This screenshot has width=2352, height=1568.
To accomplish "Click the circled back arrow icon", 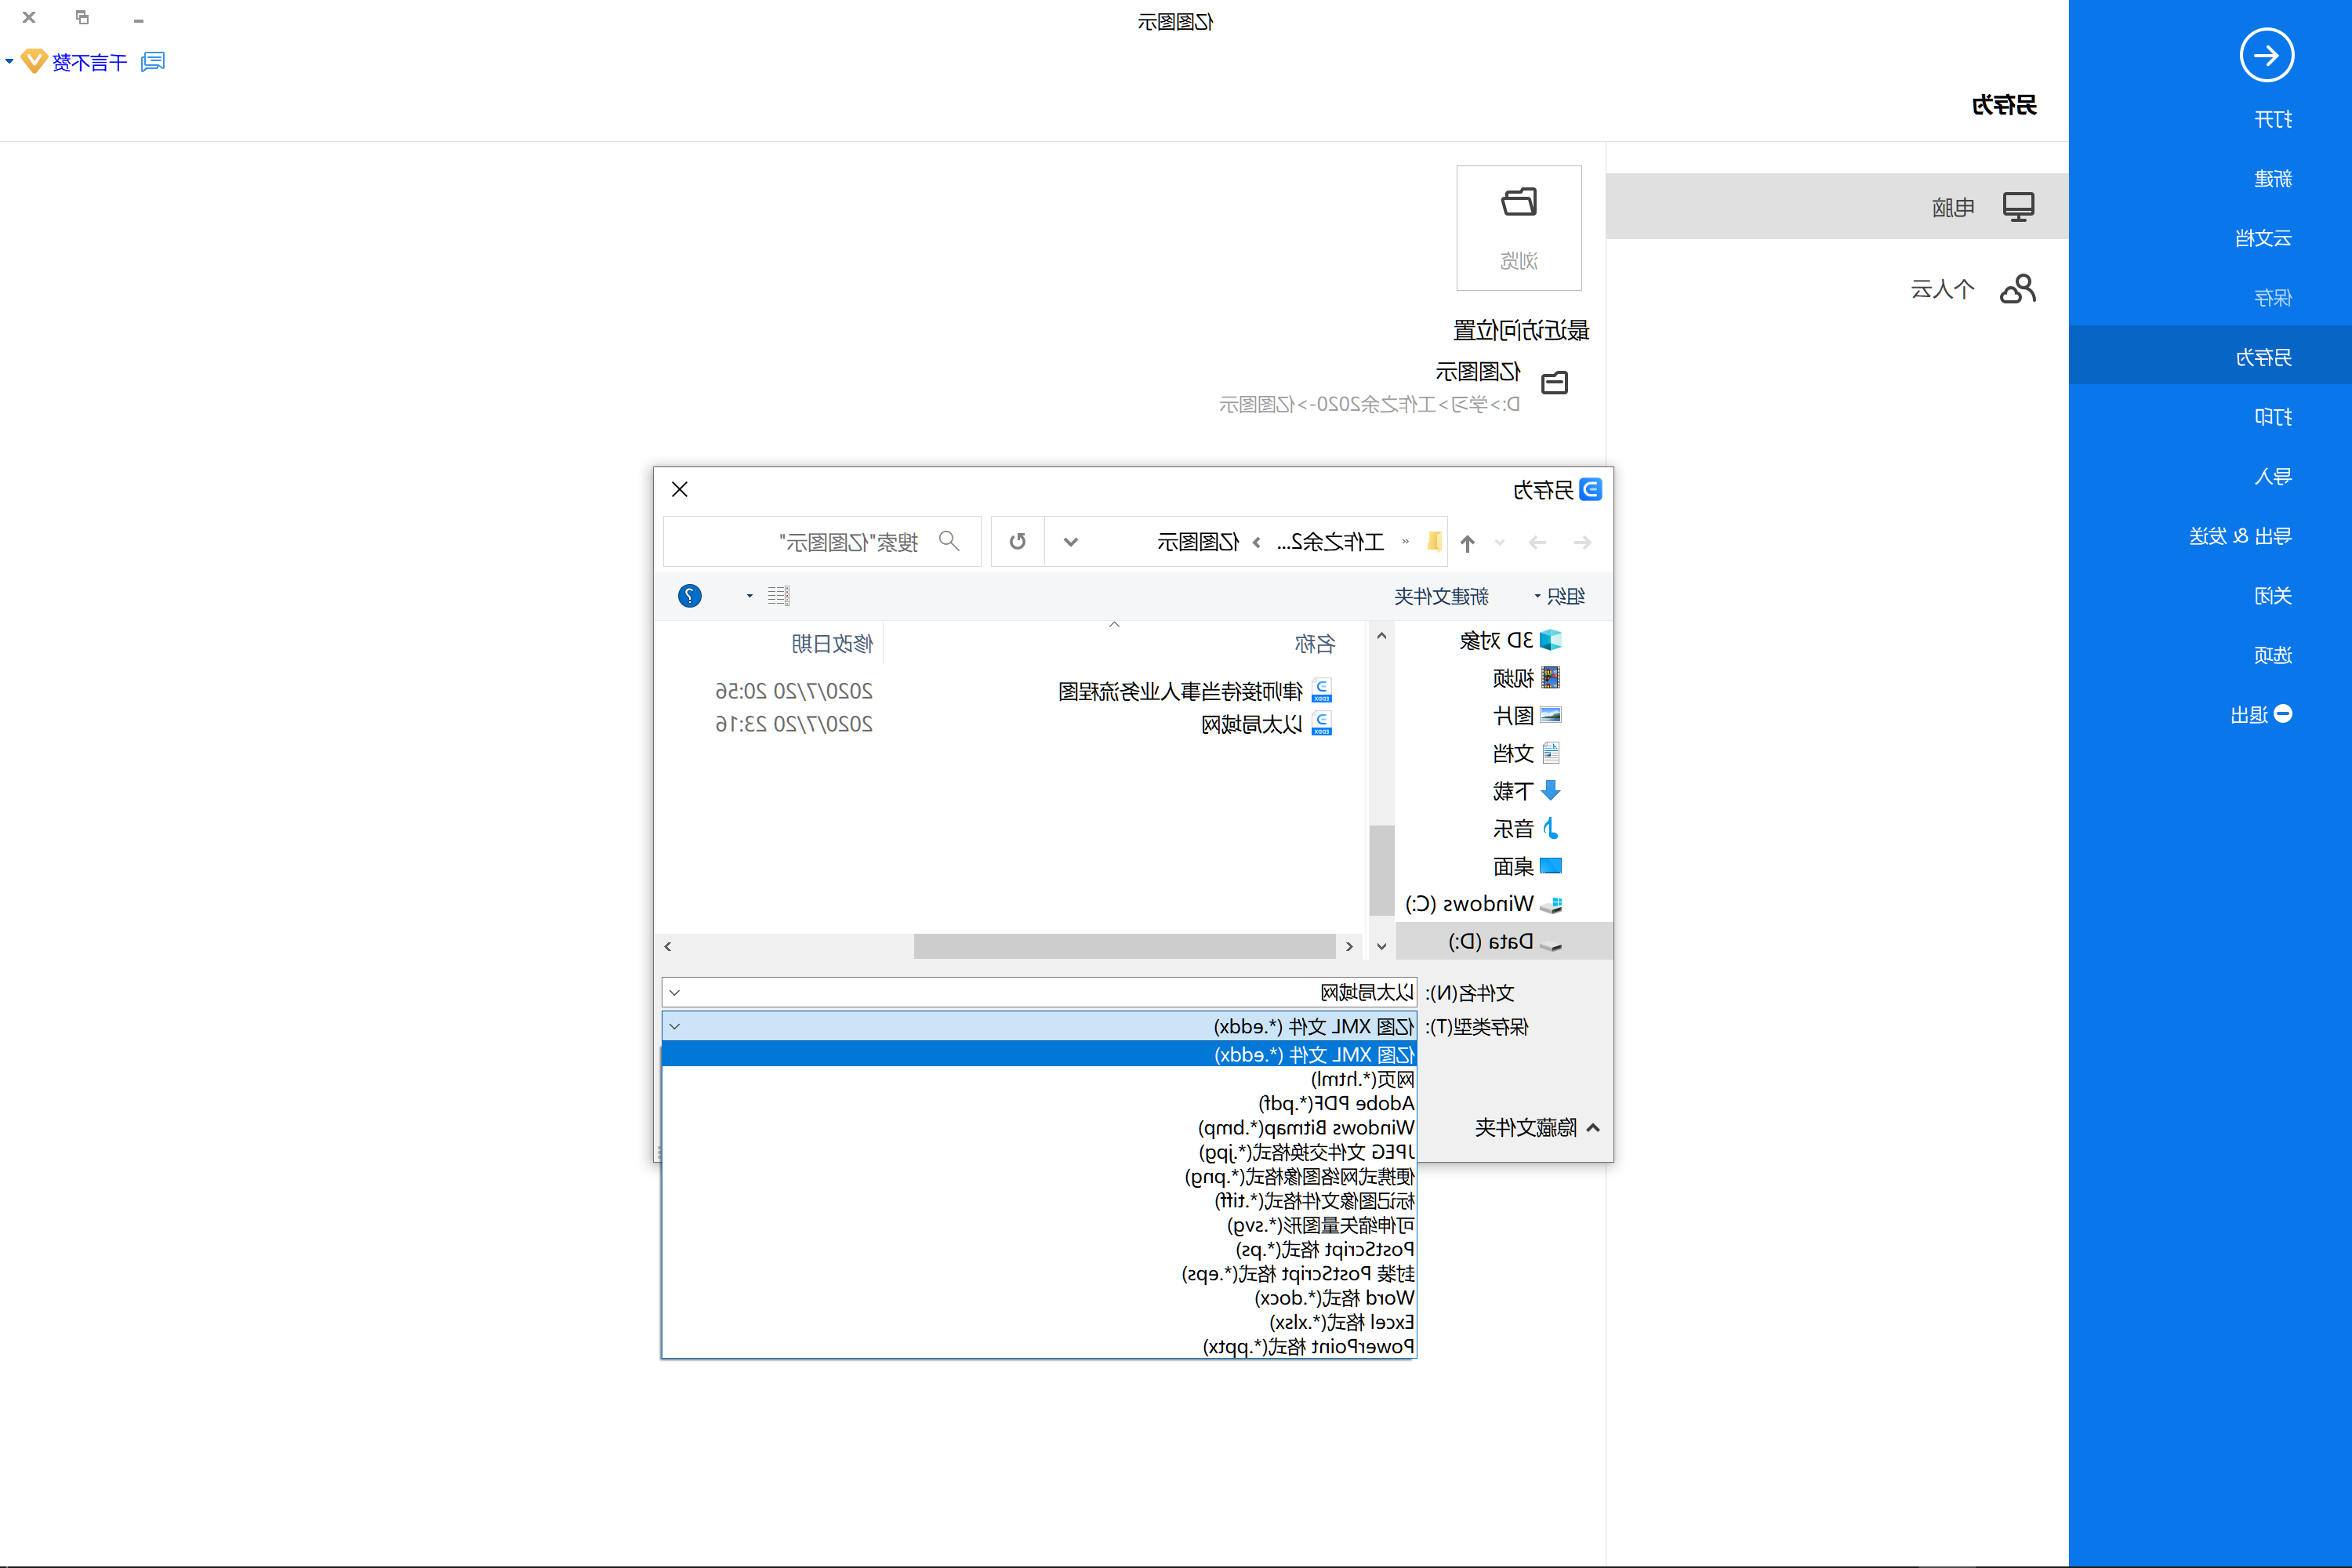I will tap(2266, 55).
